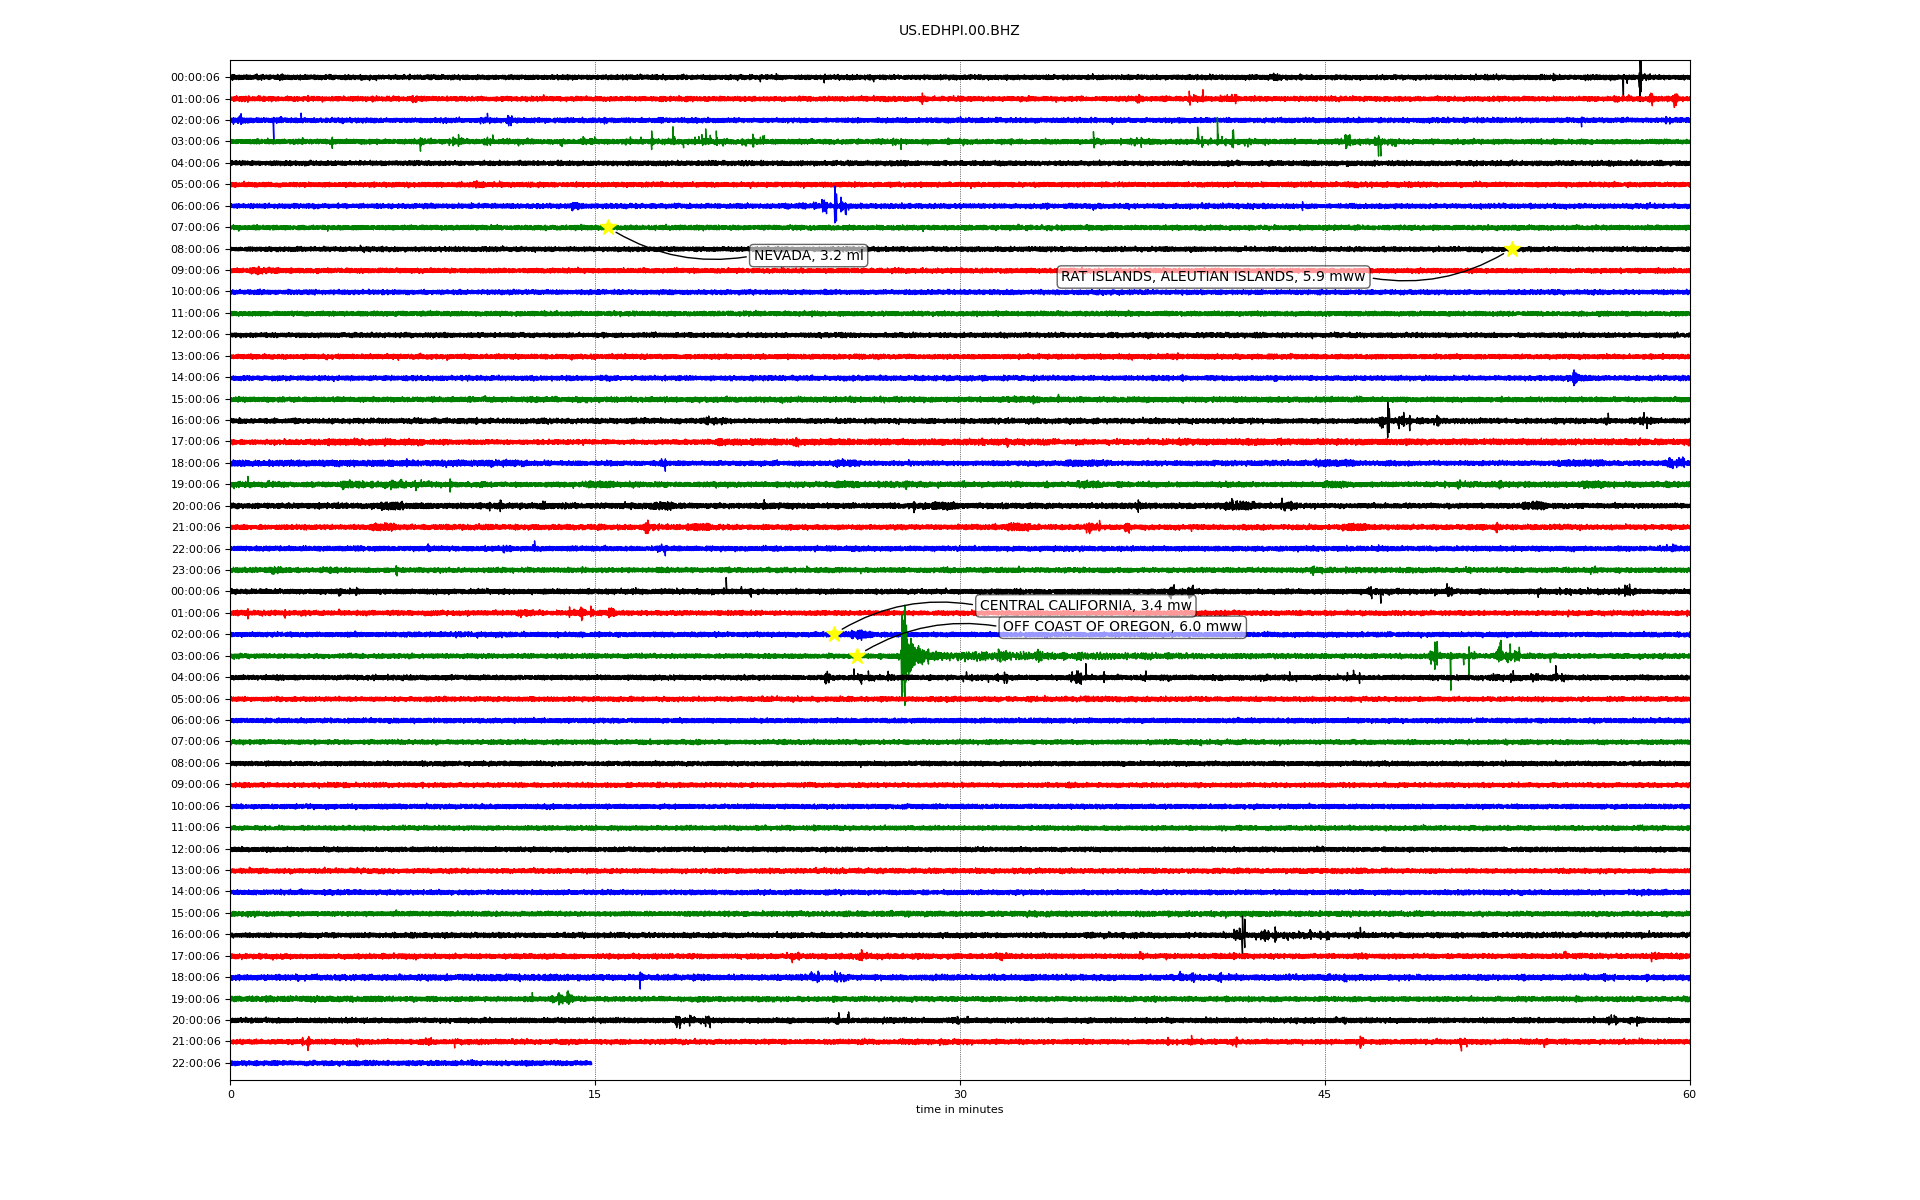
Task: Click the black spike on second 16:00:06 trace
Action: coord(1243,934)
